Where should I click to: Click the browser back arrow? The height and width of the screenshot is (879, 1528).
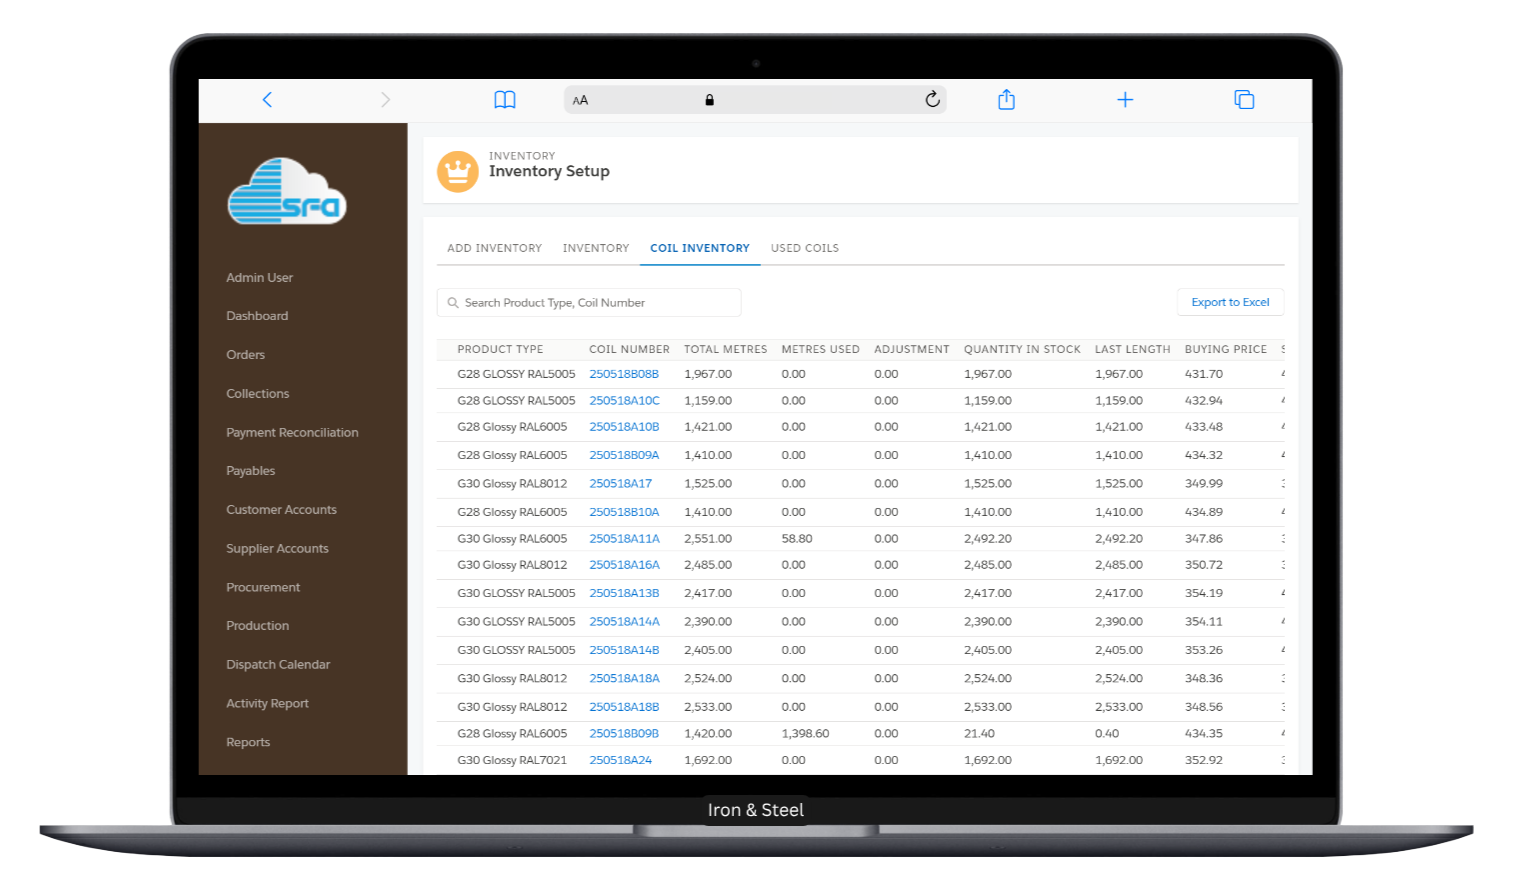coord(267,100)
